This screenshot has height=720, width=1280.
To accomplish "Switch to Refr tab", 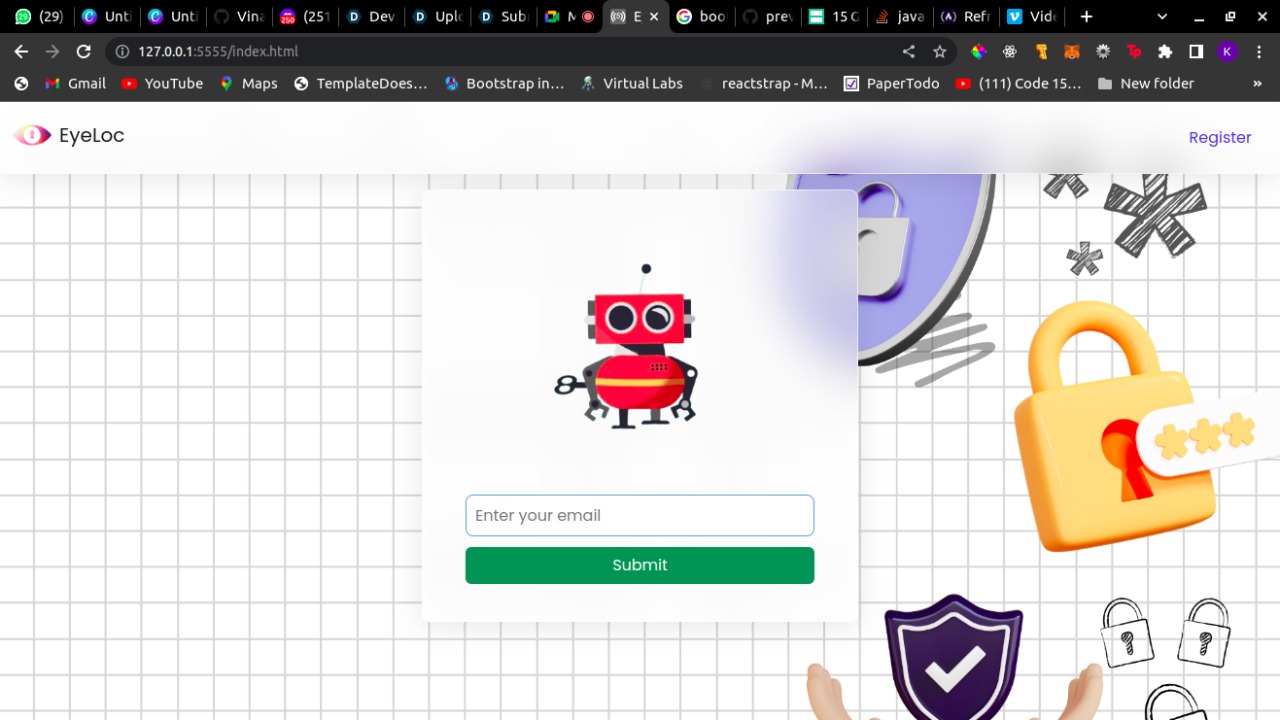I will [964, 17].
